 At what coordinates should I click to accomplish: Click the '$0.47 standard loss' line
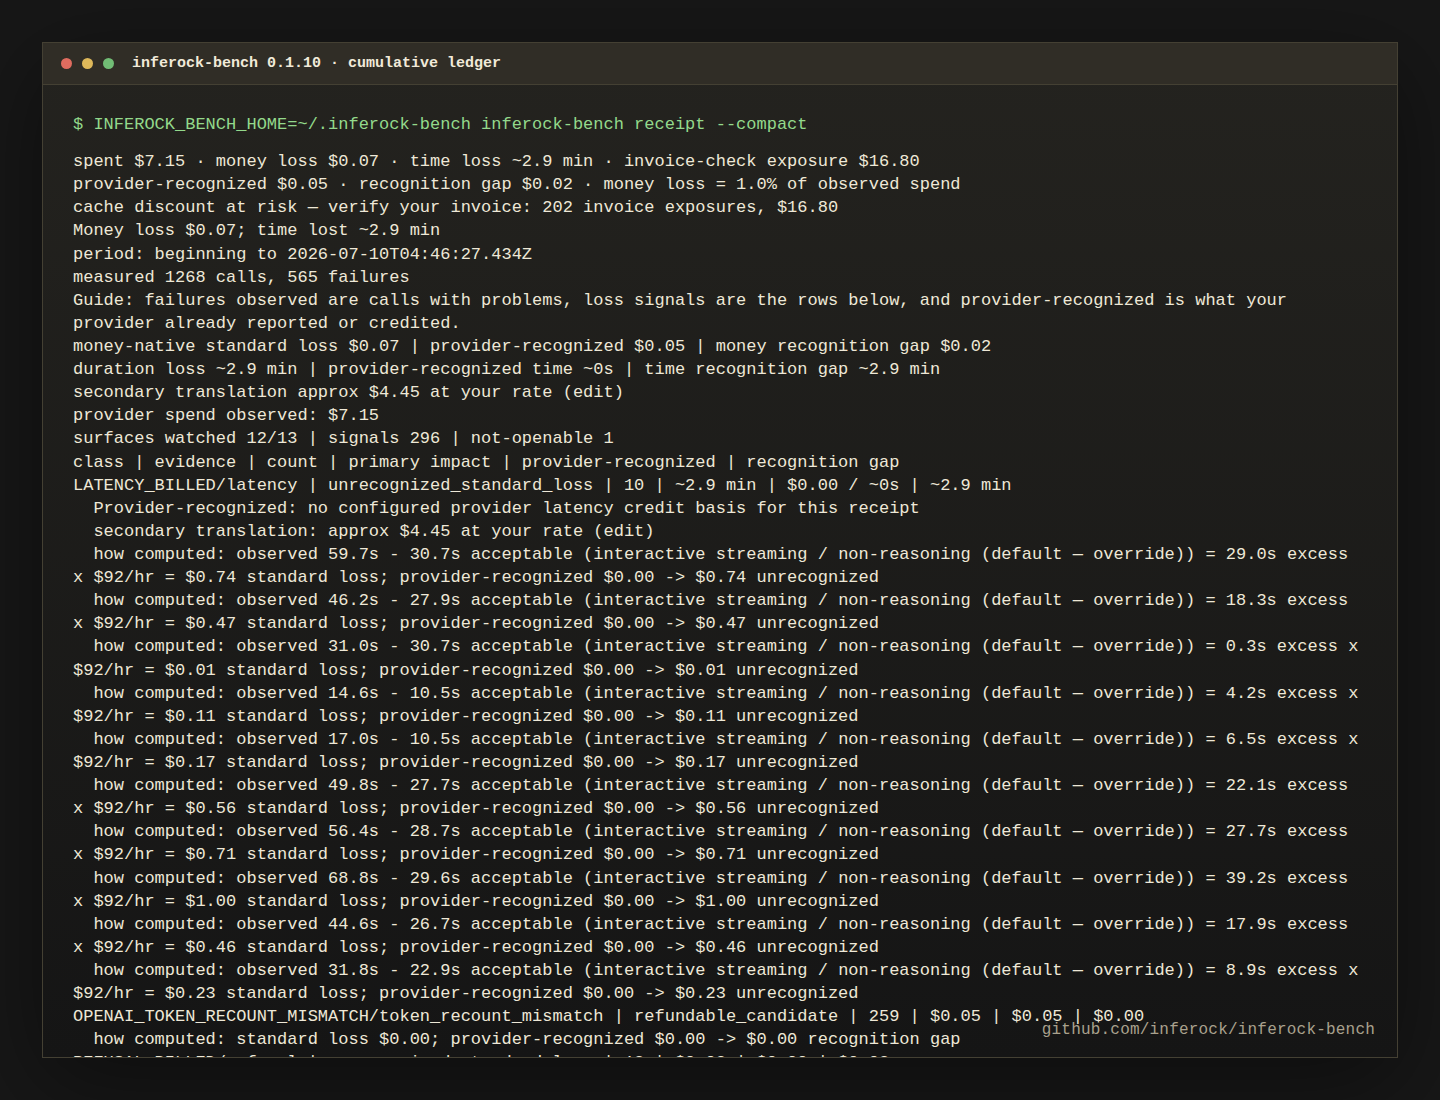pyautogui.click(x=476, y=623)
